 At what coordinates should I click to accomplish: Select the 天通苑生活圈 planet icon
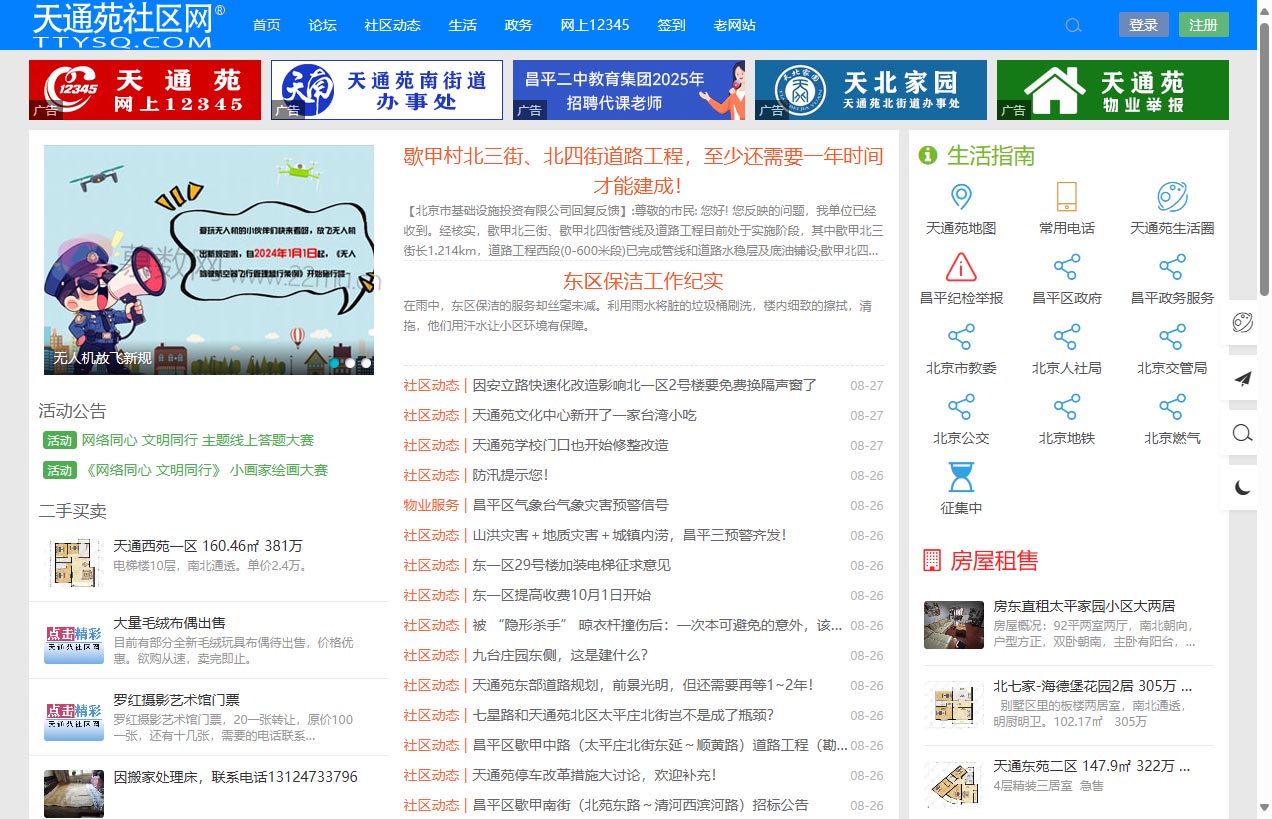pos(1172,197)
